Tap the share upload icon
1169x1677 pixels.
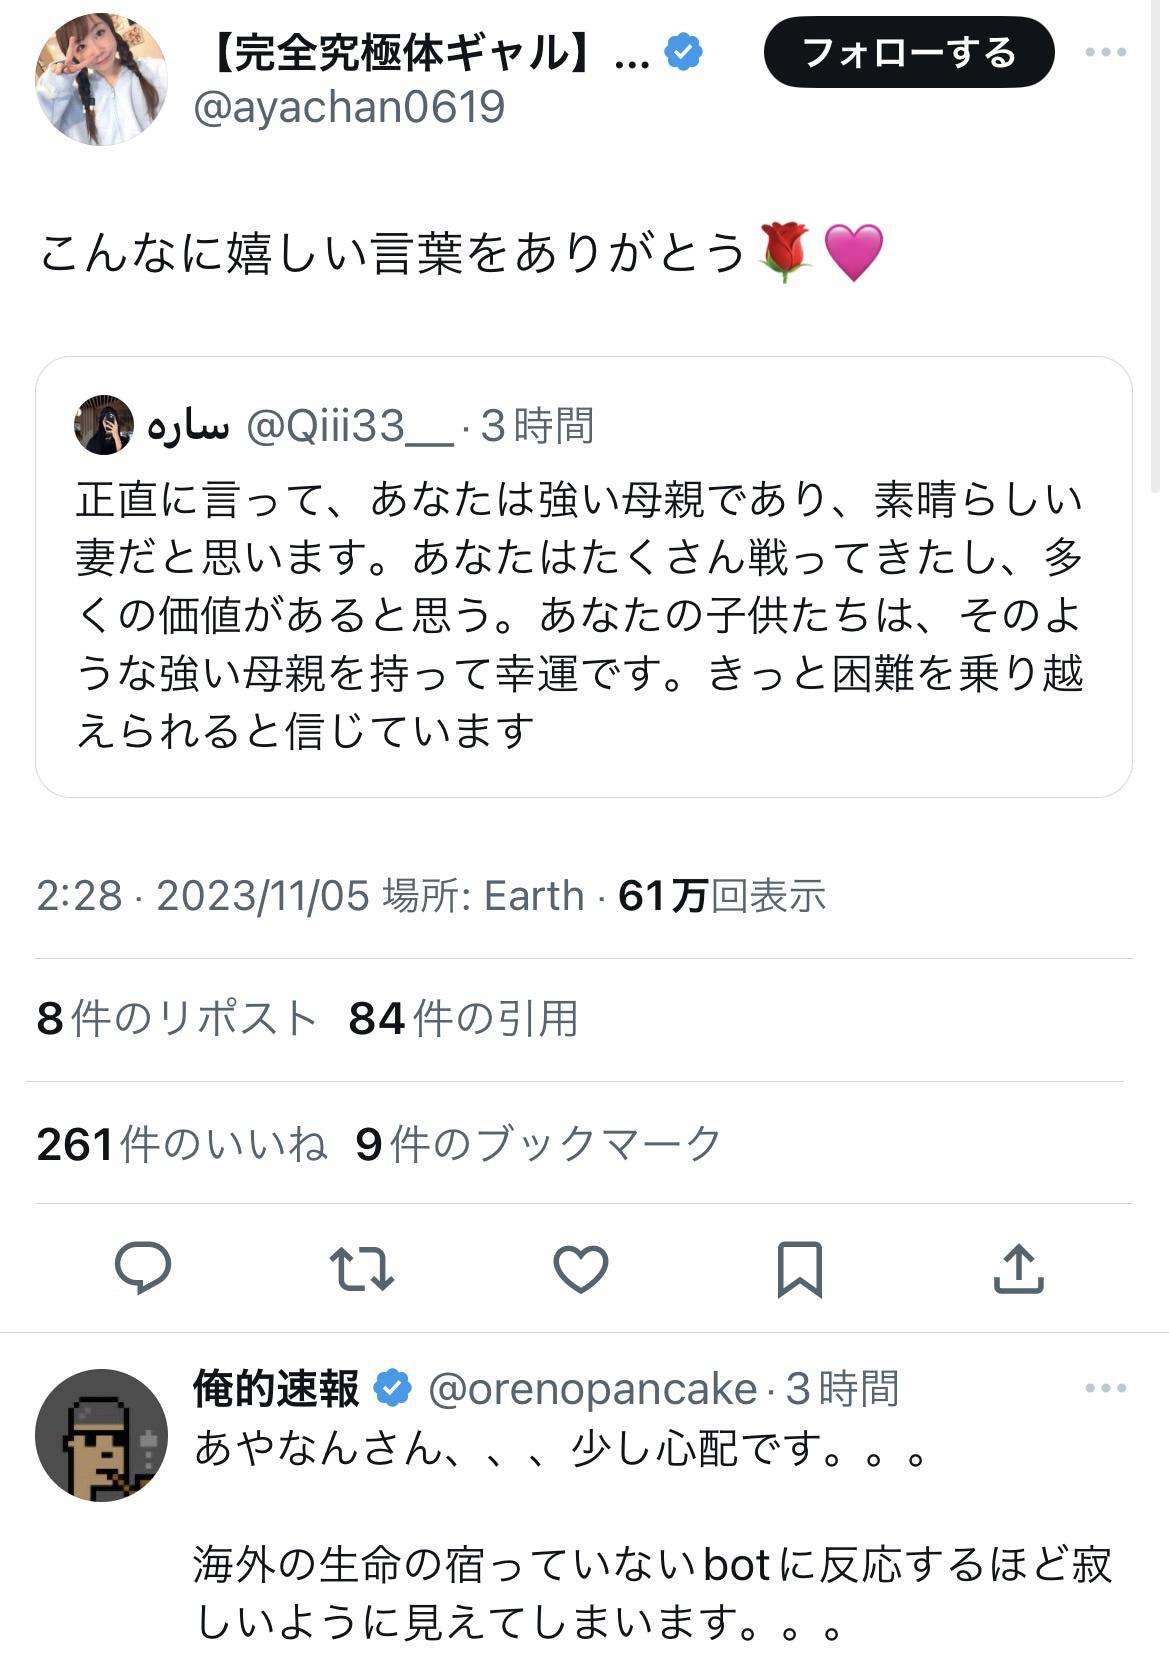click(1018, 1268)
